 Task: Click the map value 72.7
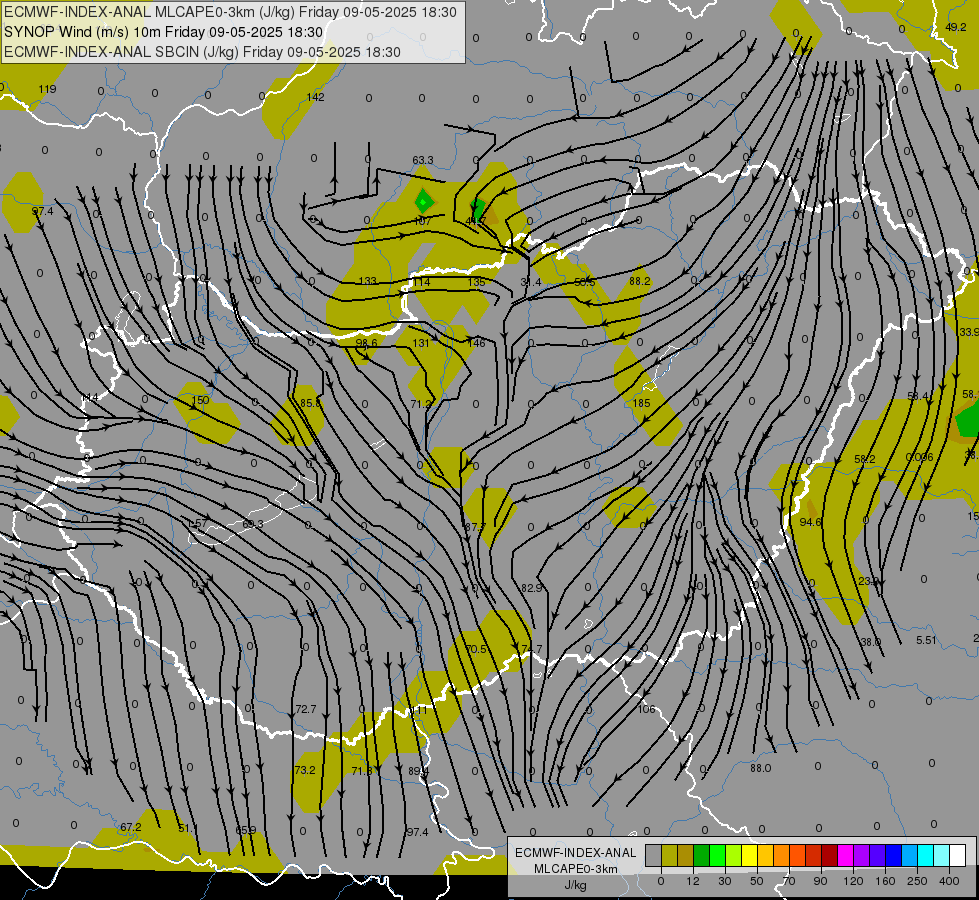click(x=306, y=710)
